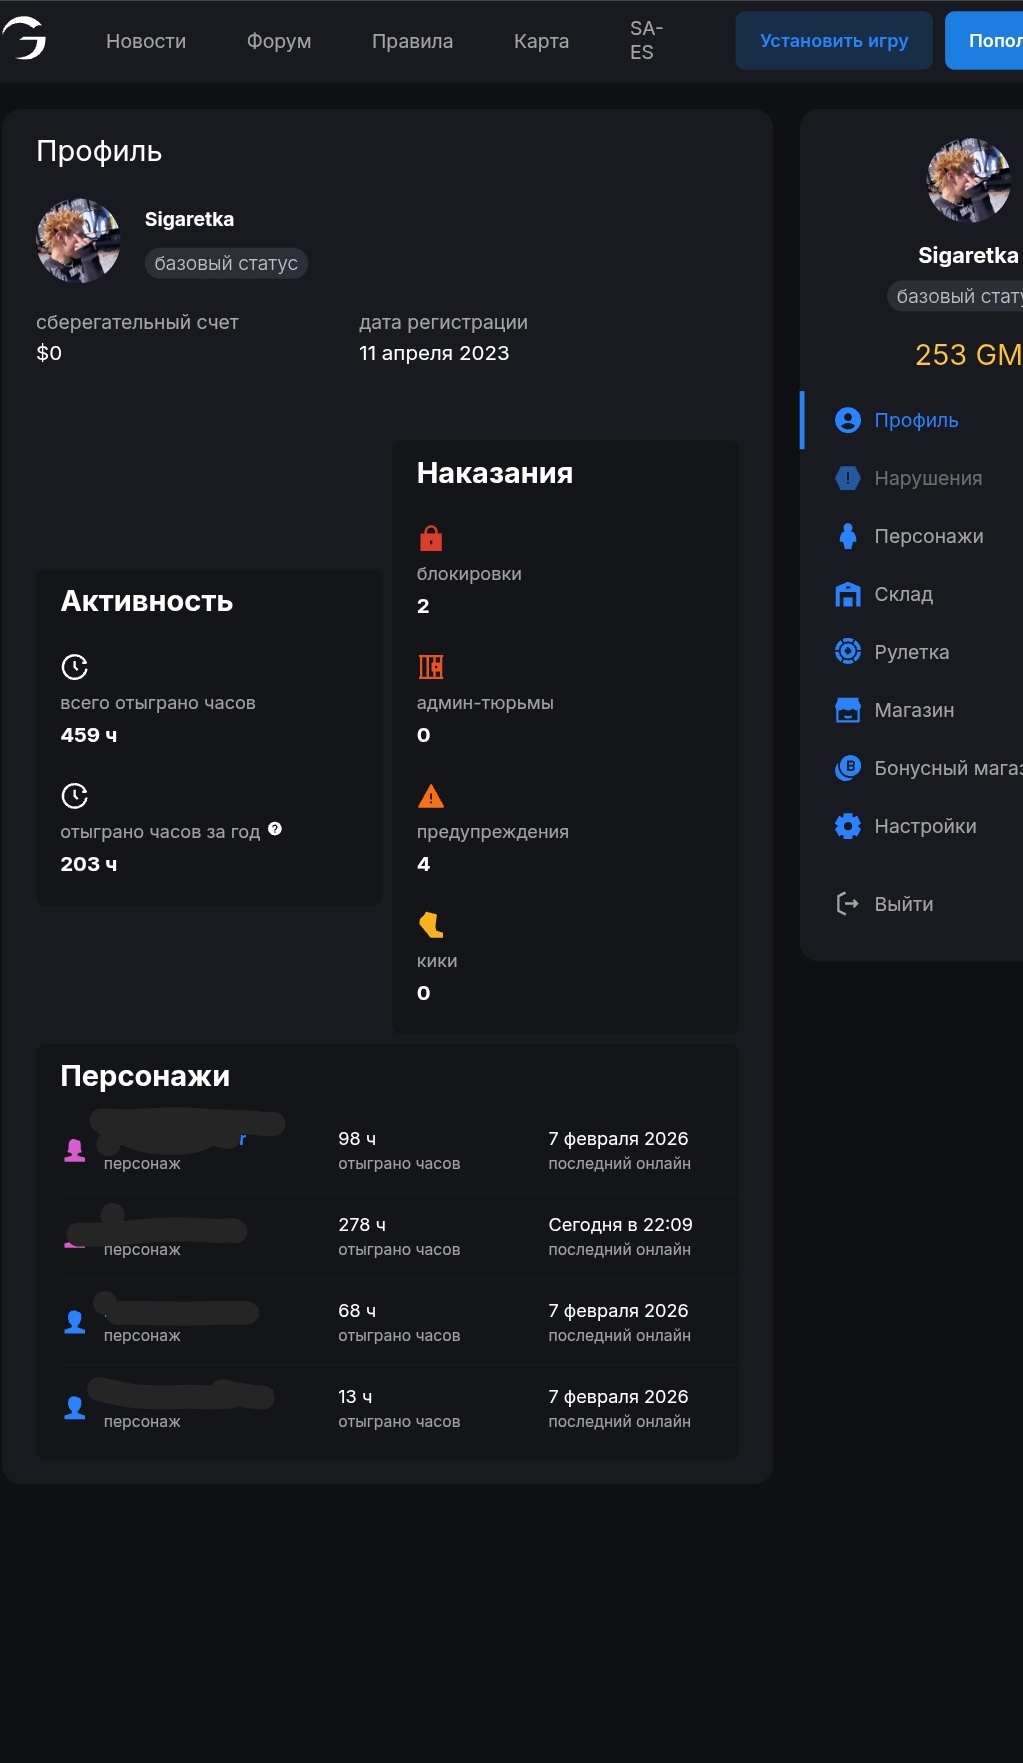Go to the Форум page
The image size is (1023, 1763).
[x=279, y=41]
